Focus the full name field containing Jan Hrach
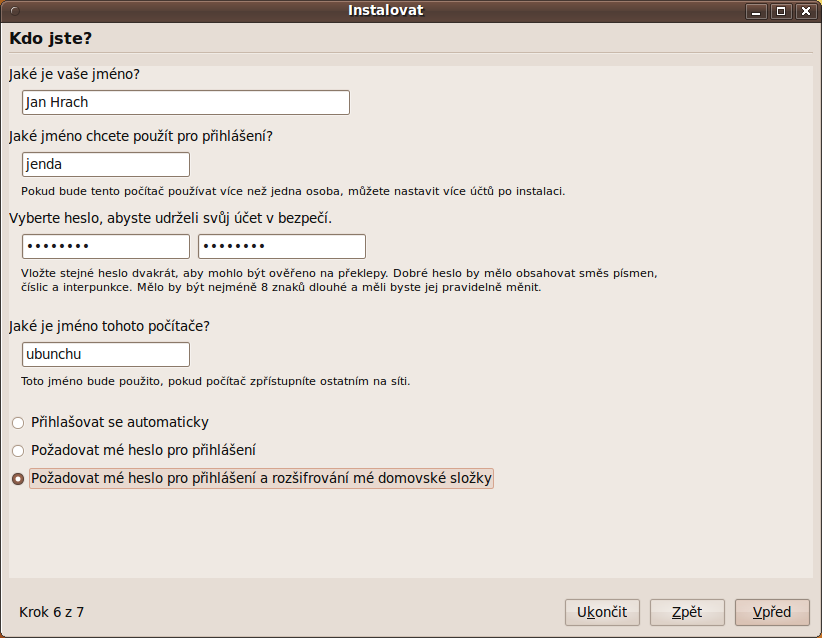The height and width of the screenshot is (638, 822). point(186,102)
